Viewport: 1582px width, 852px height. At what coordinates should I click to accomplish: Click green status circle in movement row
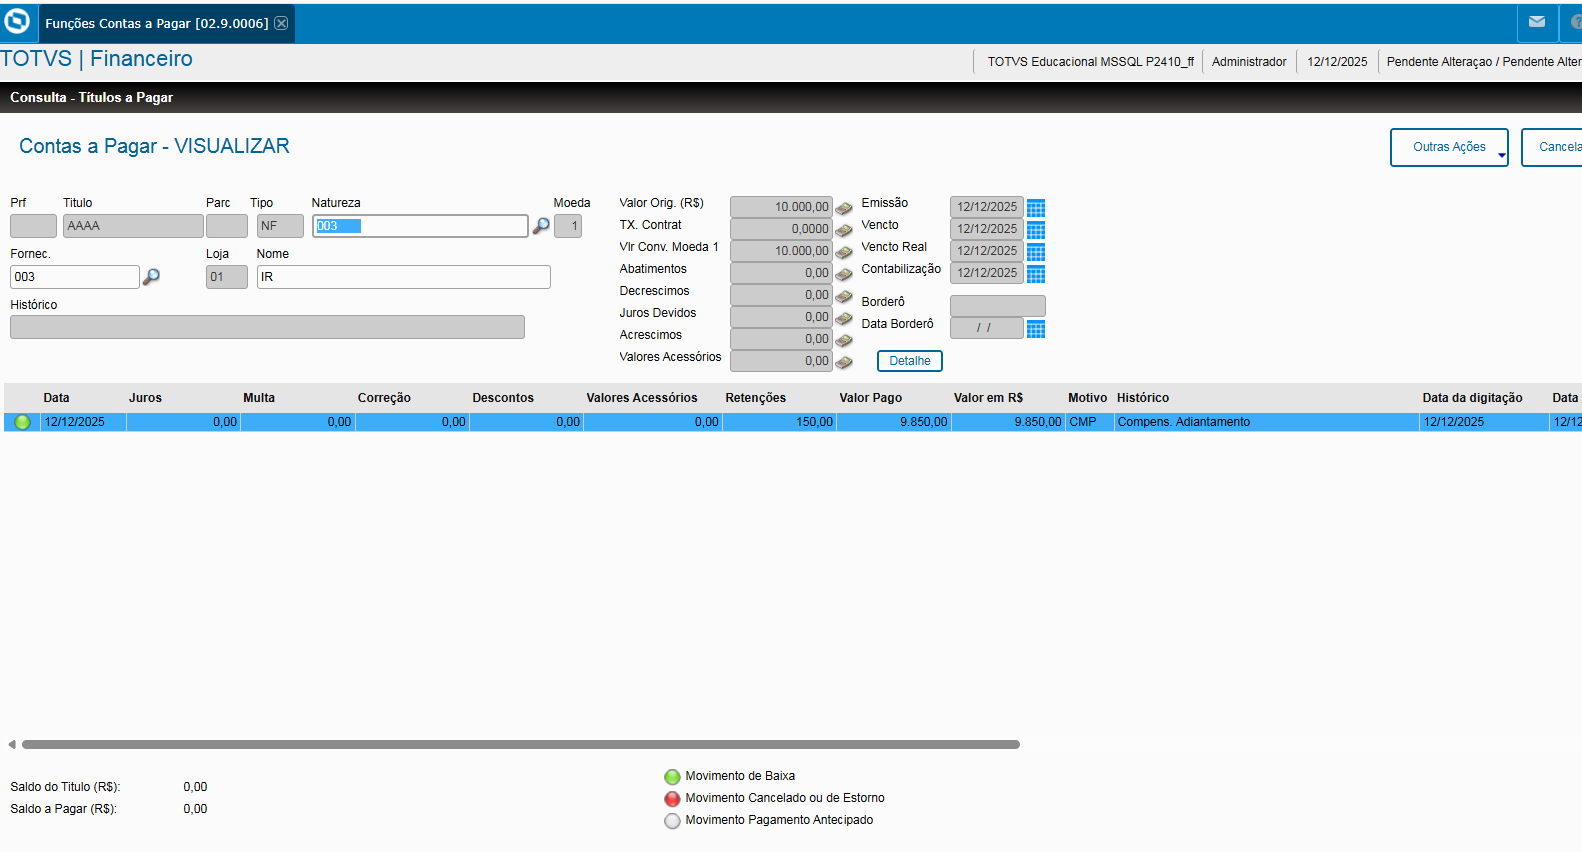coord(22,422)
